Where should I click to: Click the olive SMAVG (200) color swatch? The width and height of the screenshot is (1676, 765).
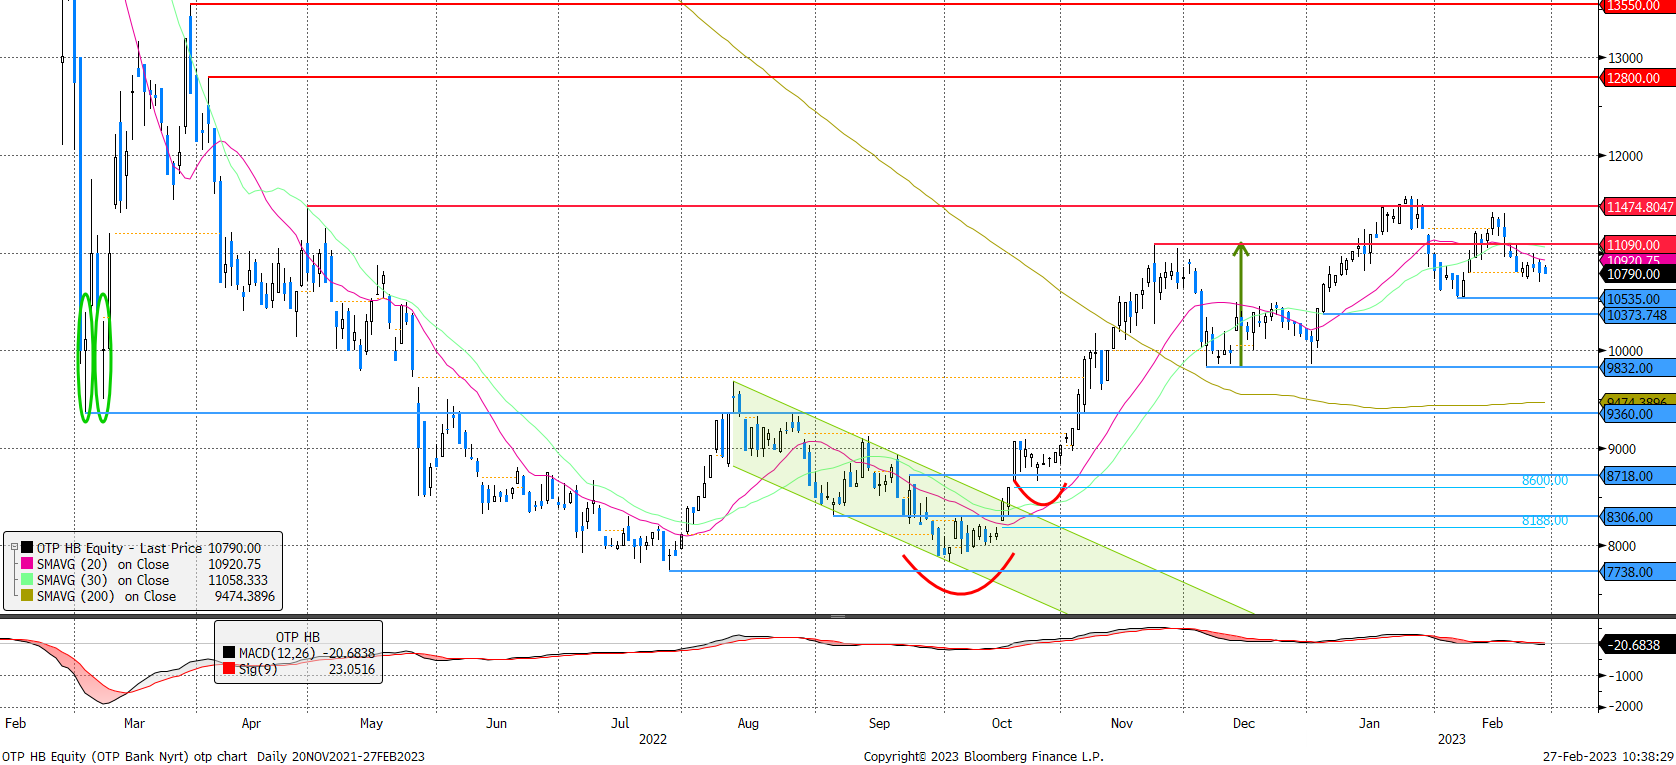[x=27, y=596]
